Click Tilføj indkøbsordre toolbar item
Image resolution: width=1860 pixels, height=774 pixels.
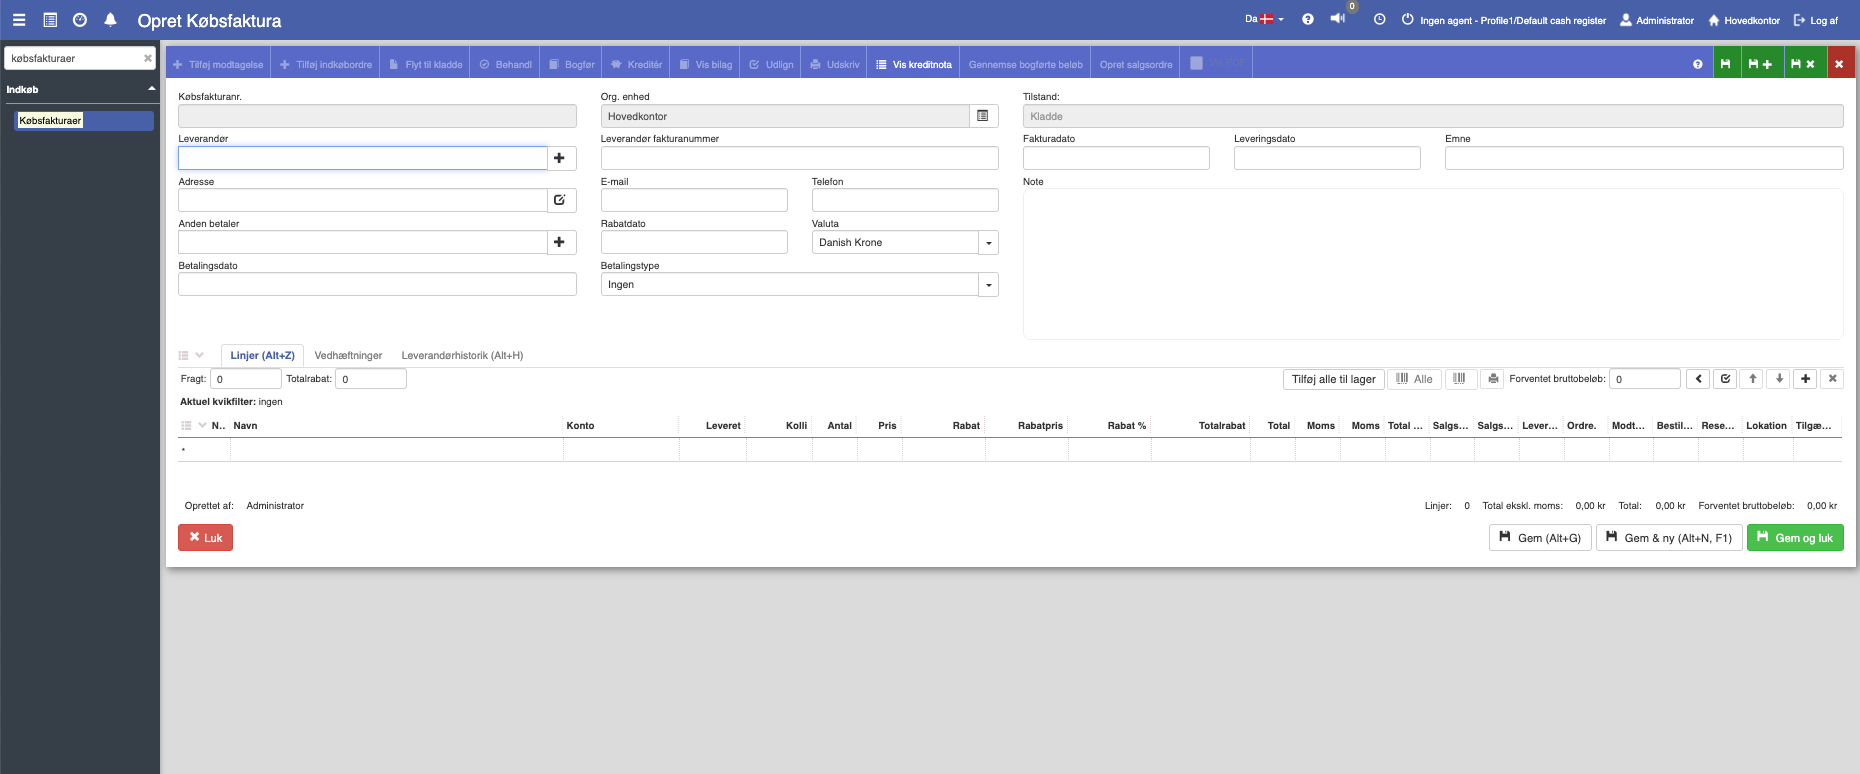pos(326,64)
